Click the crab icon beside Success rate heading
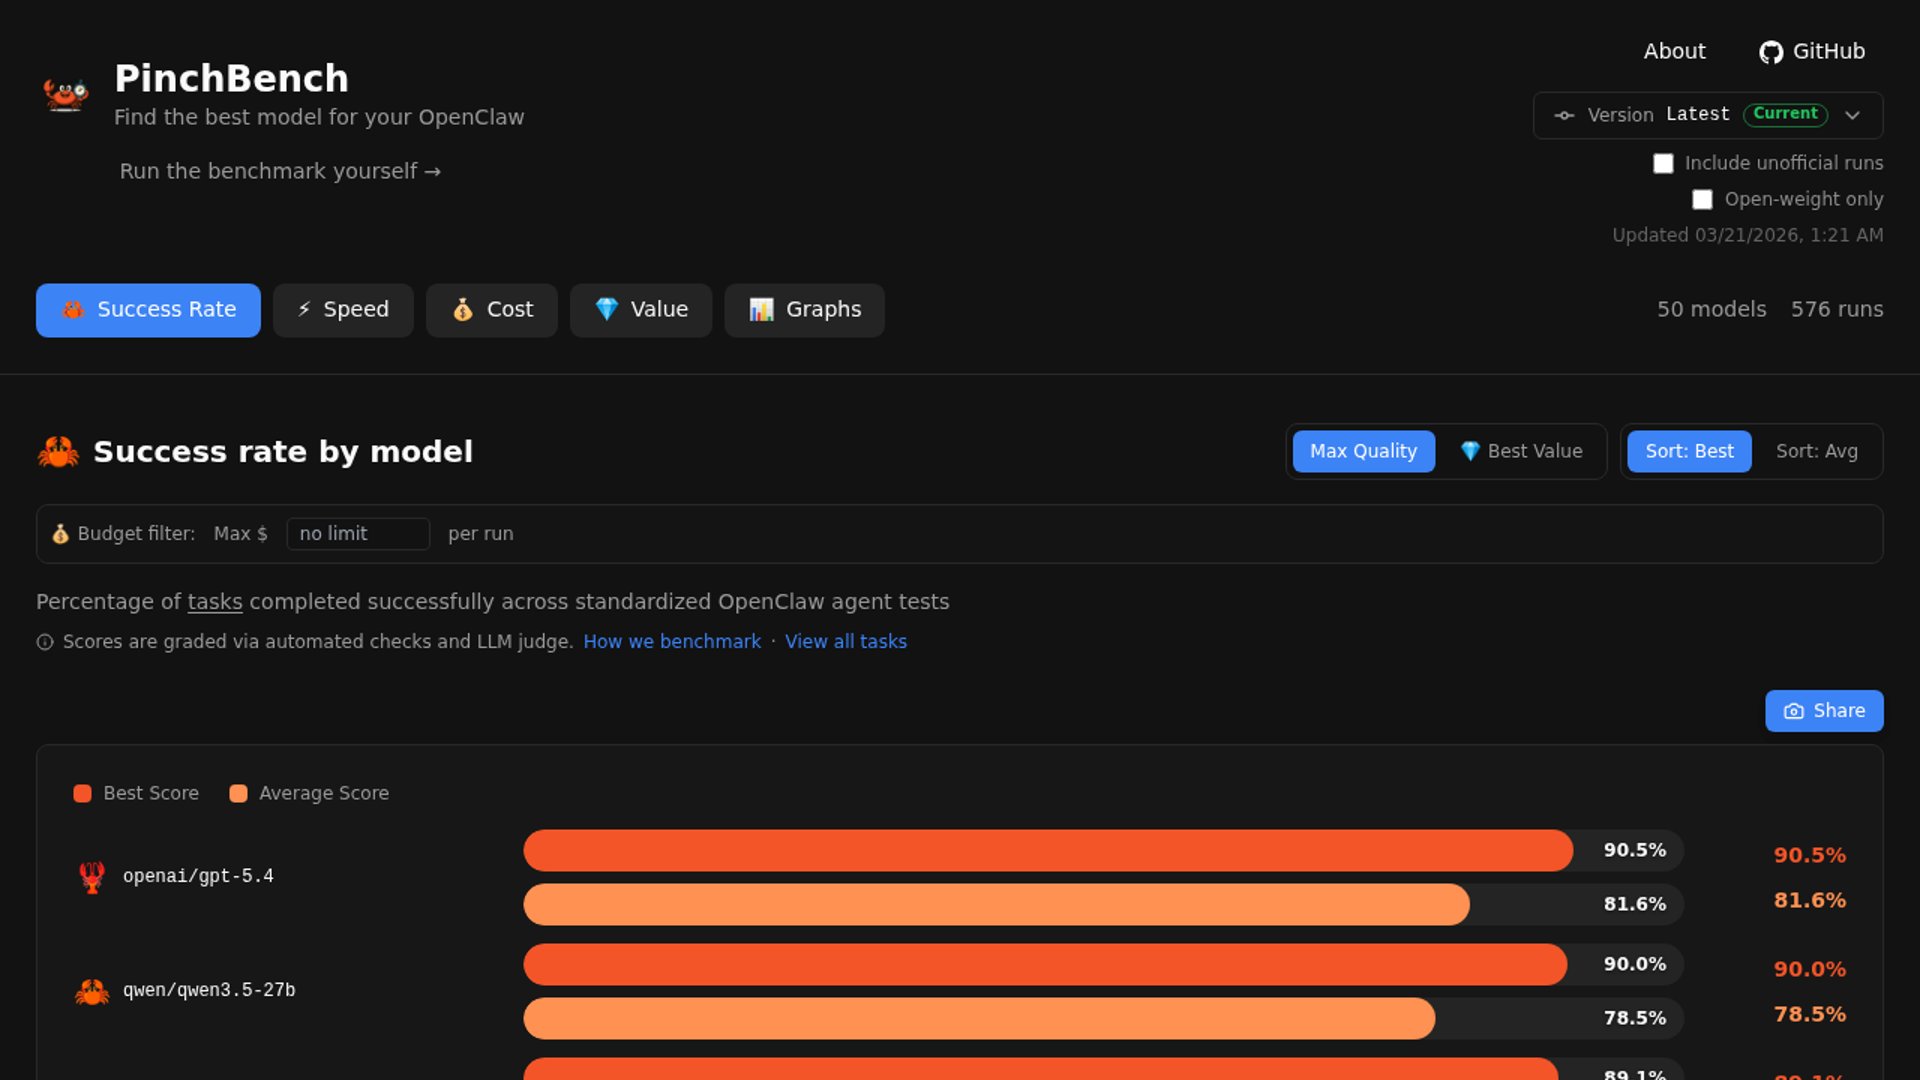The height and width of the screenshot is (1080, 1920). tap(58, 452)
